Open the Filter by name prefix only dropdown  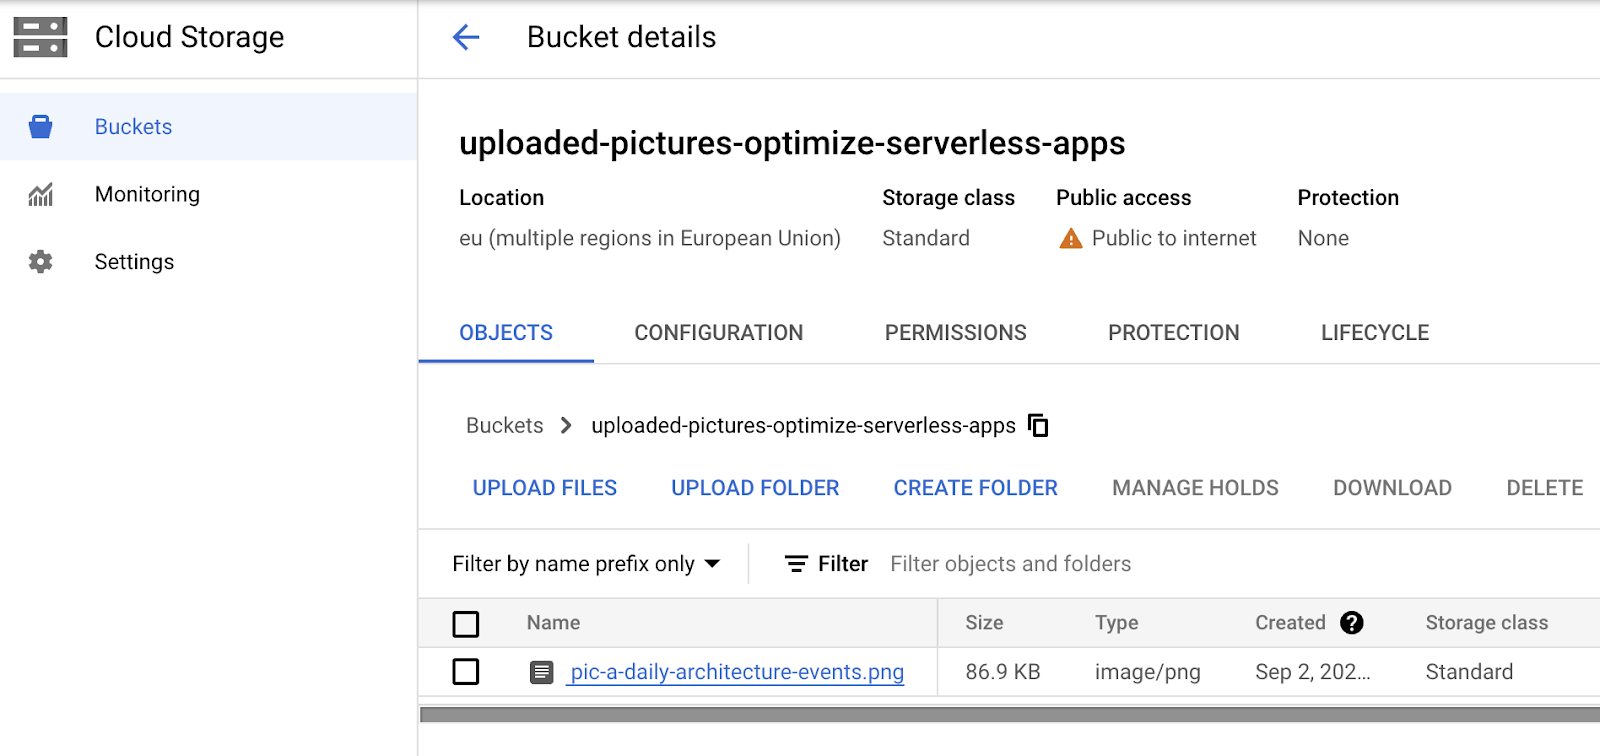point(586,564)
